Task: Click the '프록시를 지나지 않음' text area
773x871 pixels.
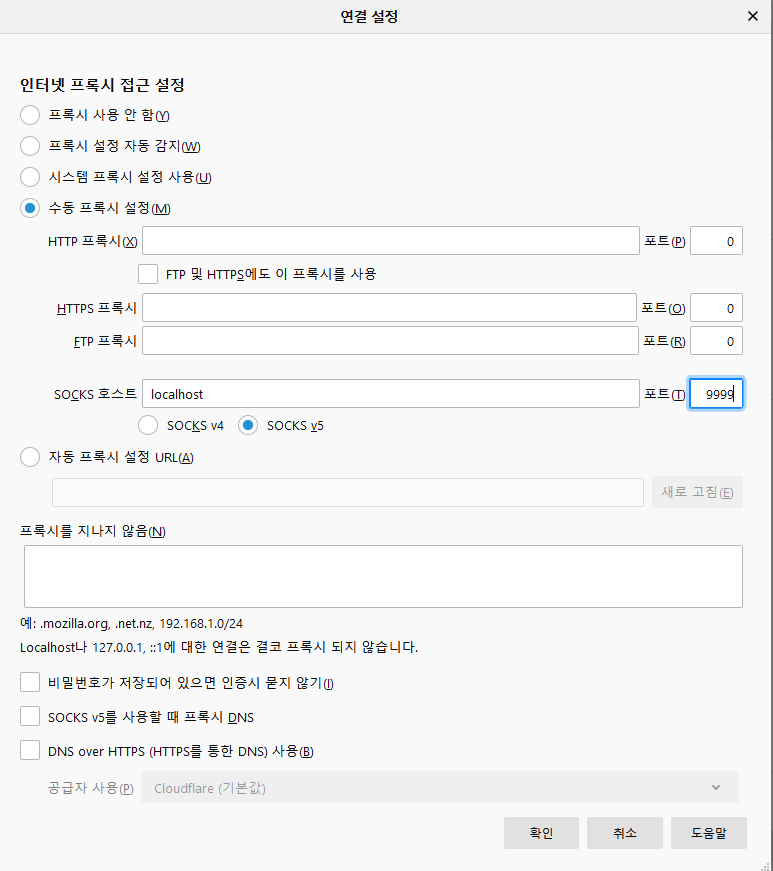Action: pos(383,576)
